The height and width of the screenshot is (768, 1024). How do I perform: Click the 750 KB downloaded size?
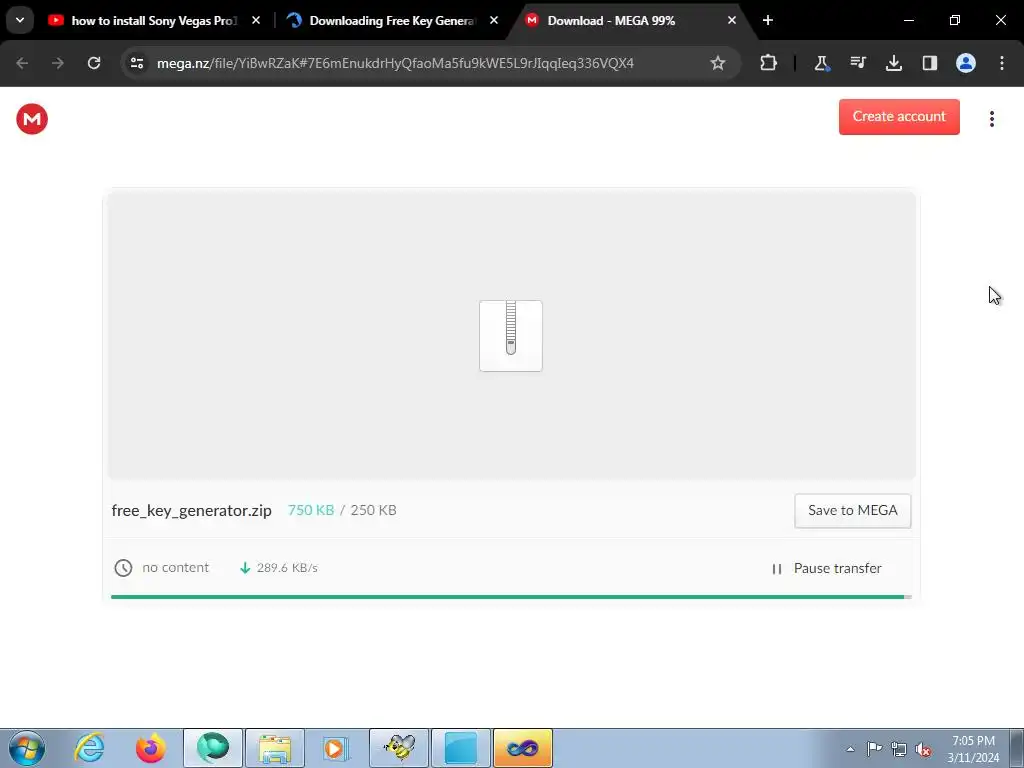(x=311, y=510)
